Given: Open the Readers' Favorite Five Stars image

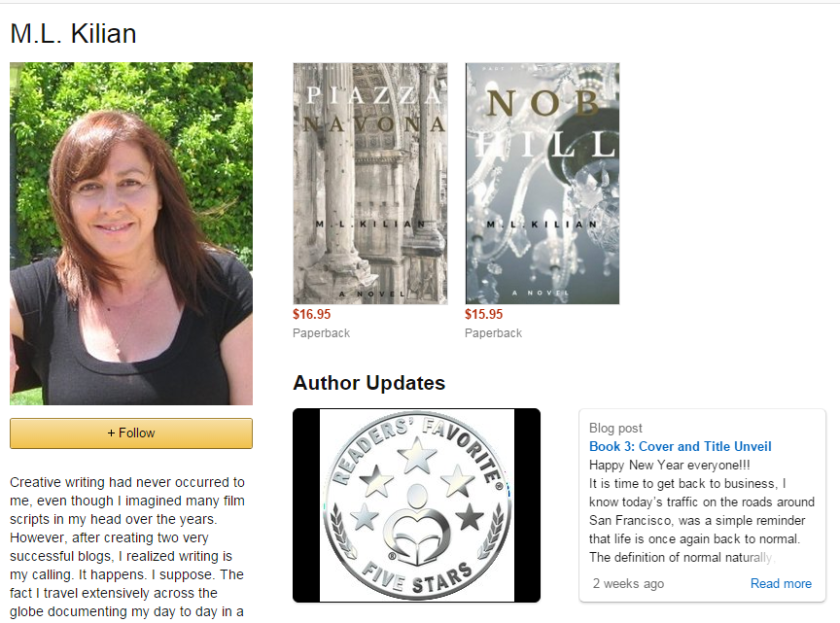Looking at the screenshot, I should pos(417,505).
